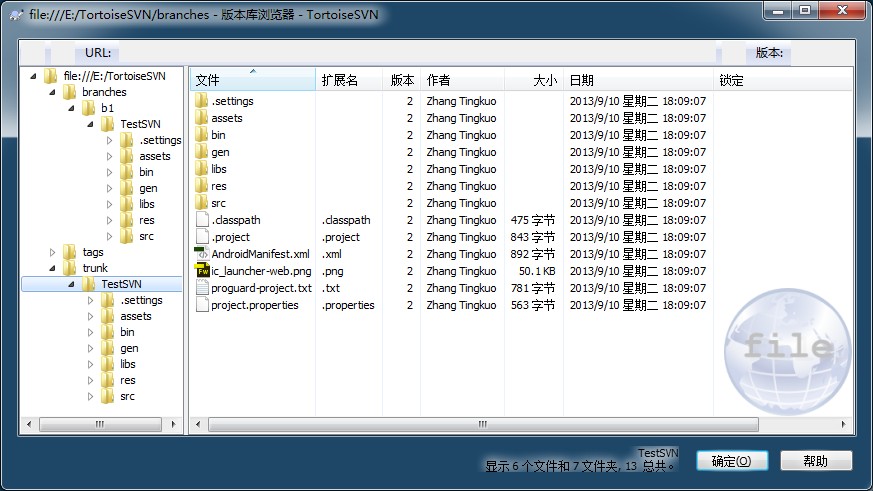The image size is (873, 491).
Task: Click the libs folder icon in file list
Action: [201, 169]
